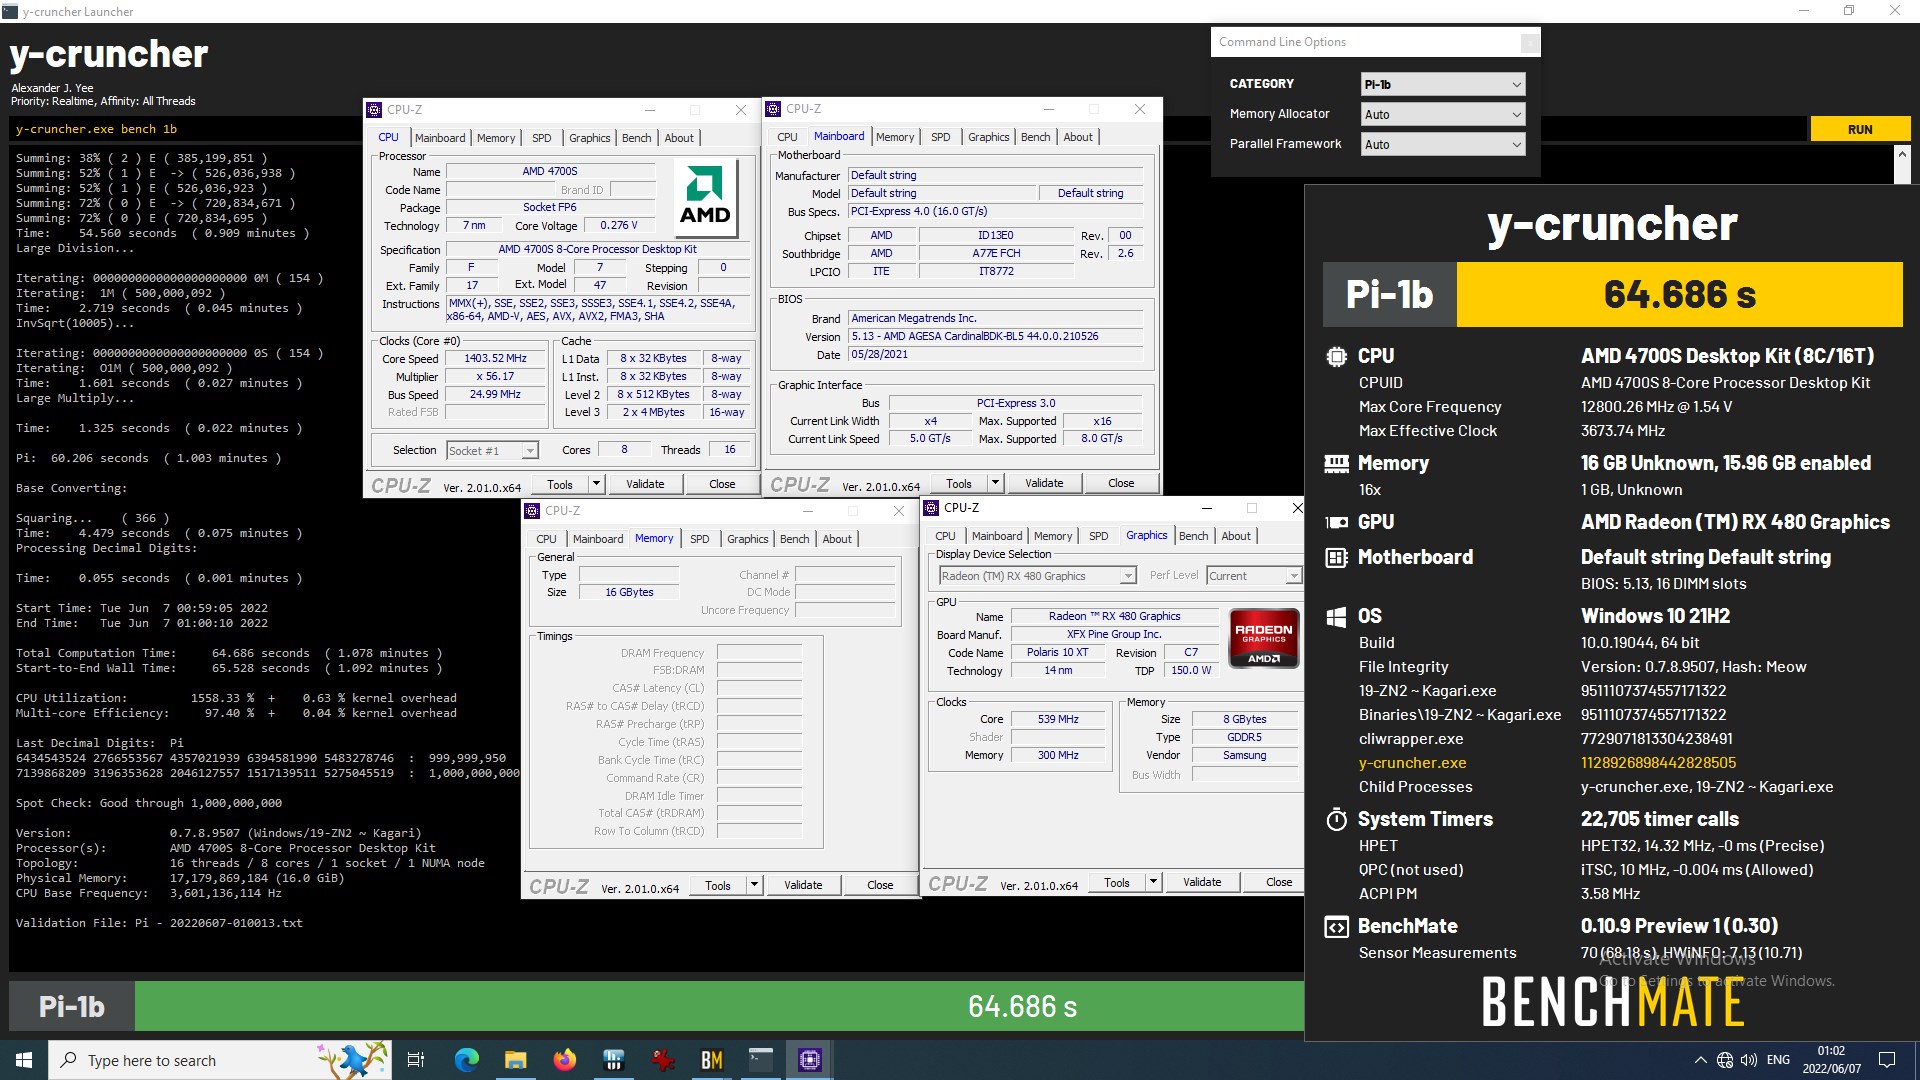Expand Tools dropdown arrow in Memory window
This screenshot has height=1080, width=1920.
pos(754,885)
